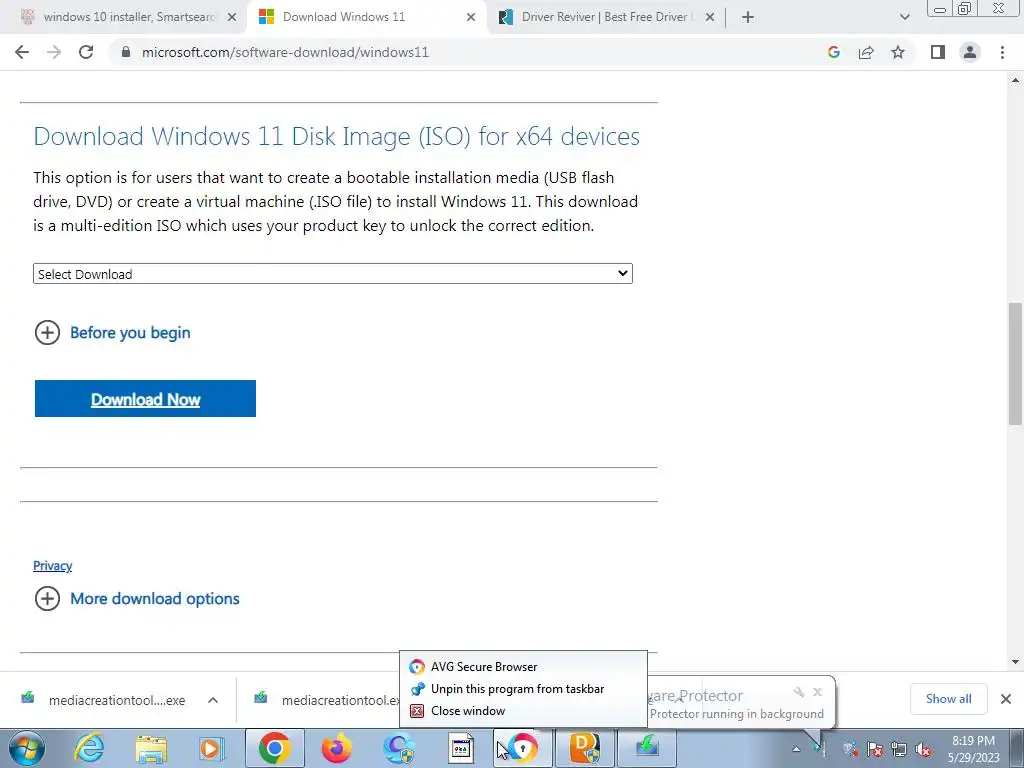Open a new browser tab
This screenshot has width=1024, height=768.
coord(748,17)
